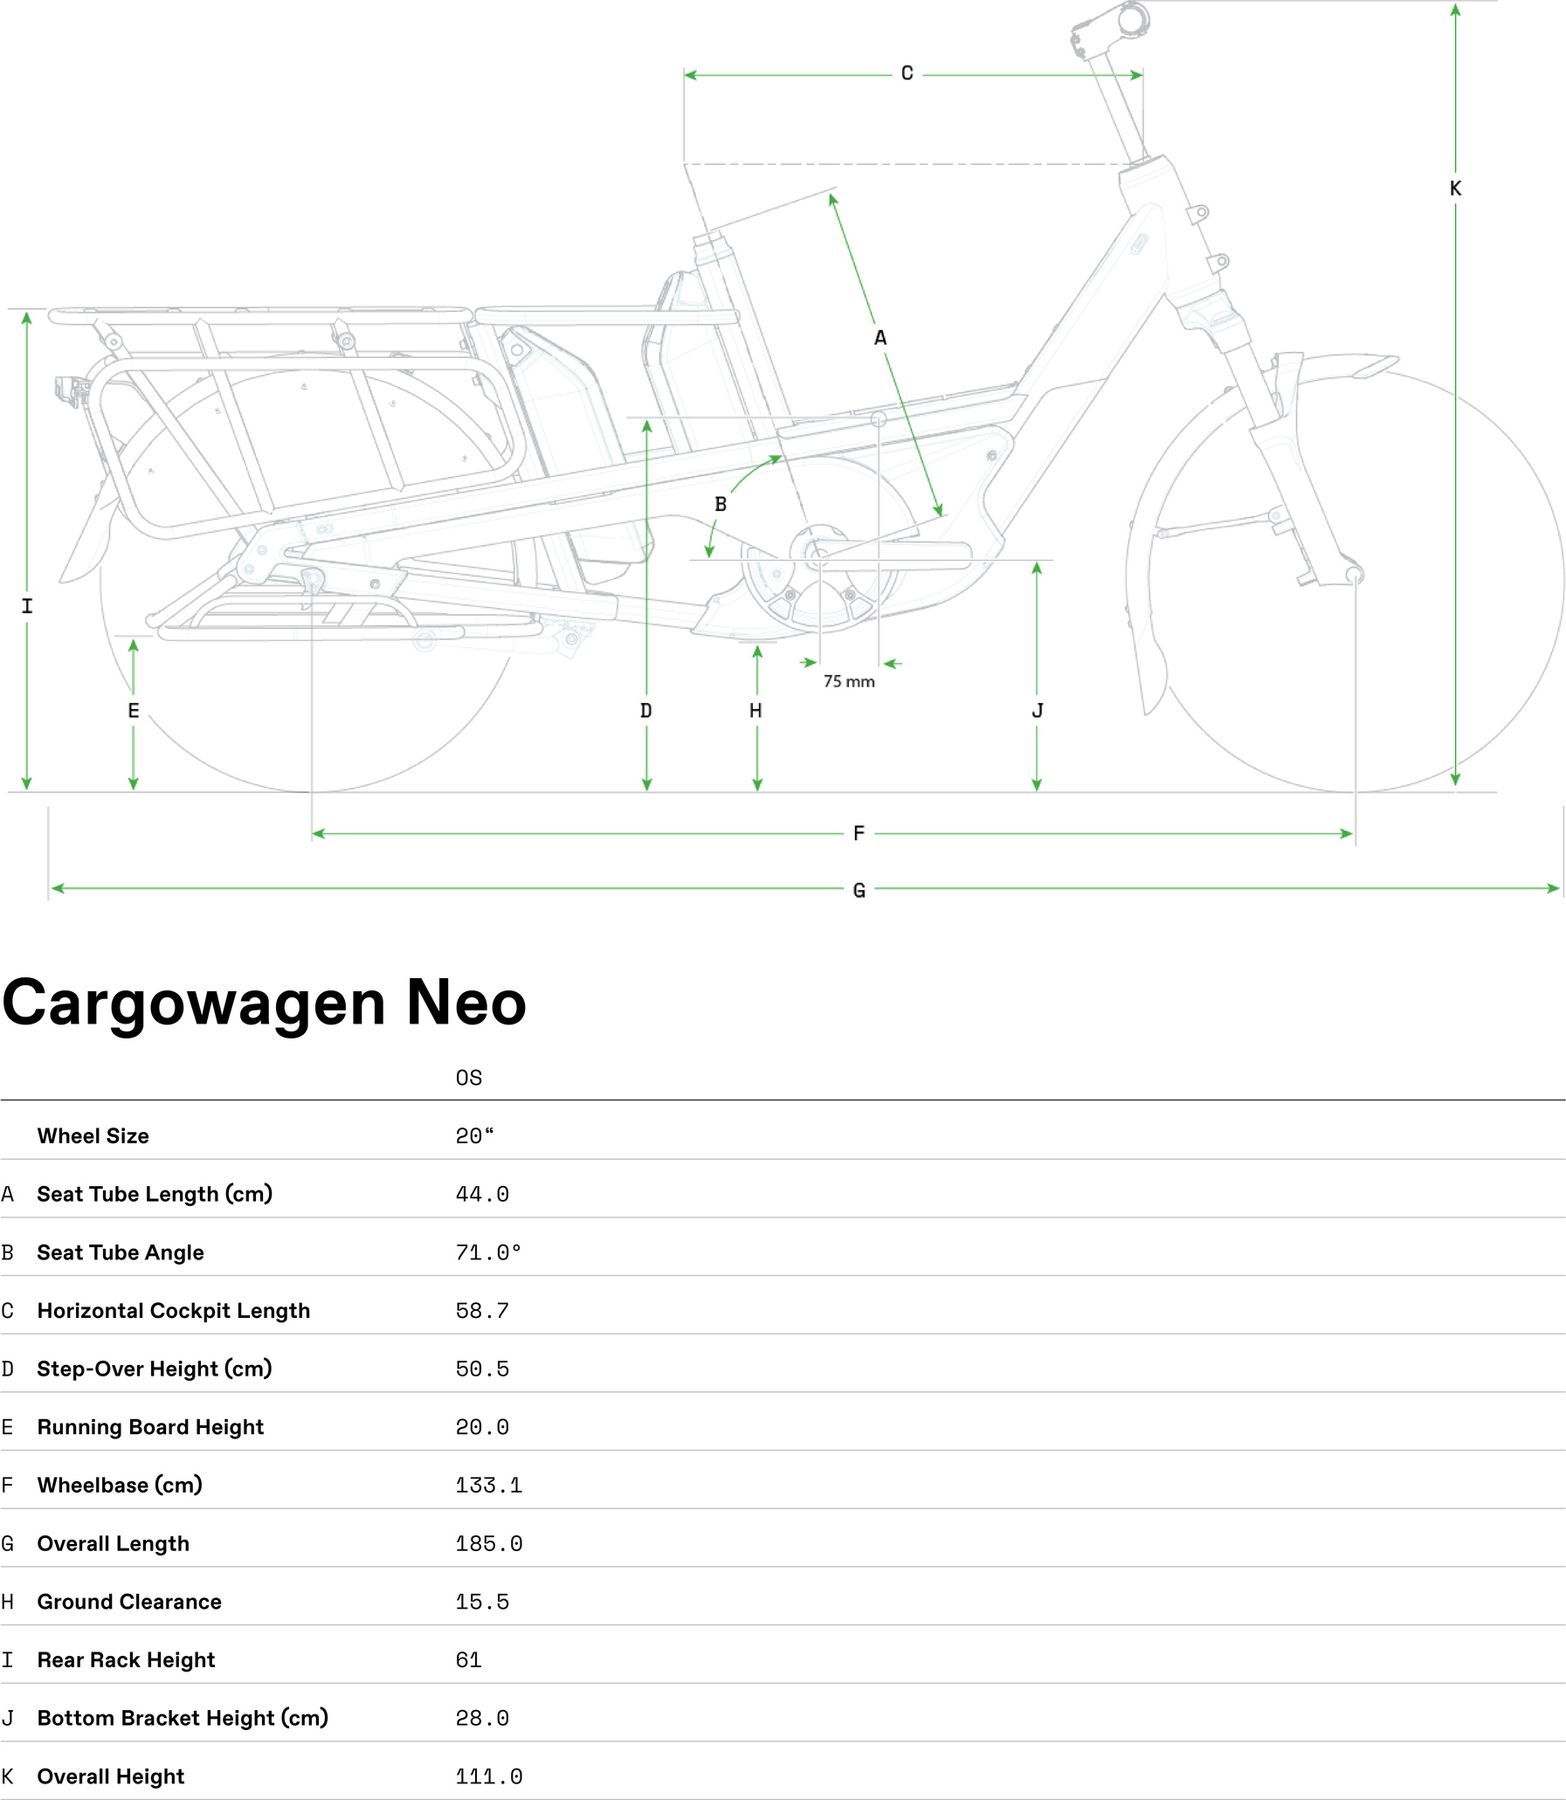The width and height of the screenshot is (1566, 1800).
Task: Click dimension label F on wheelbase line
Action: (x=859, y=833)
